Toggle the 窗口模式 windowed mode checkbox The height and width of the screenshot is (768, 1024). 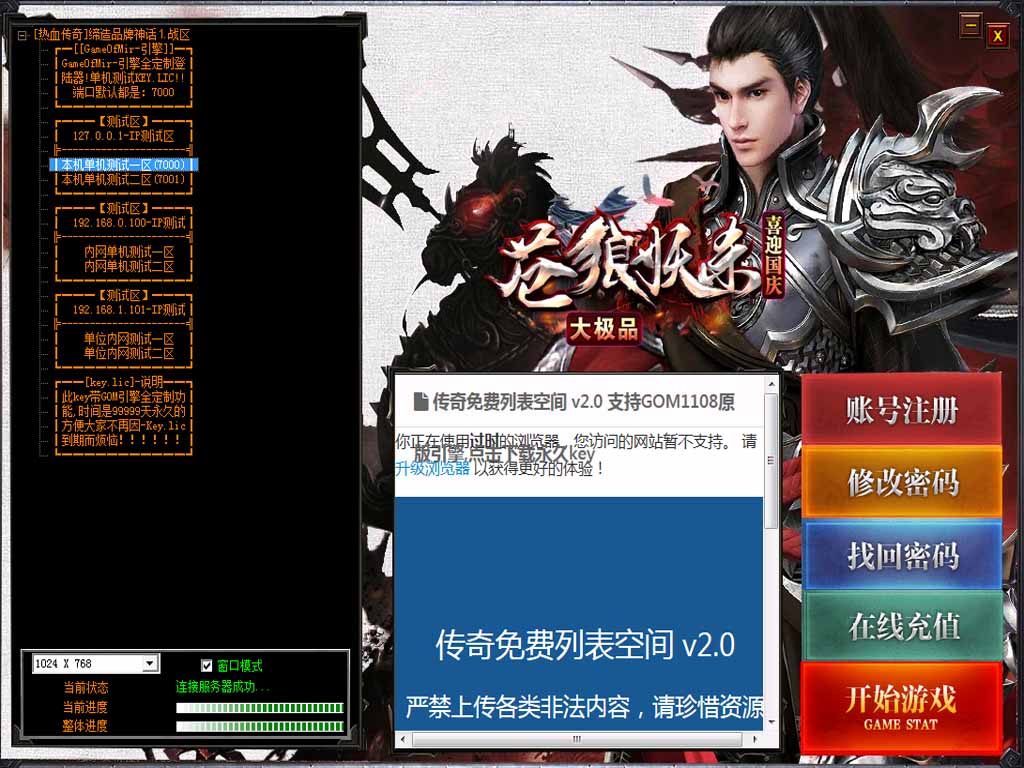coord(207,665)
